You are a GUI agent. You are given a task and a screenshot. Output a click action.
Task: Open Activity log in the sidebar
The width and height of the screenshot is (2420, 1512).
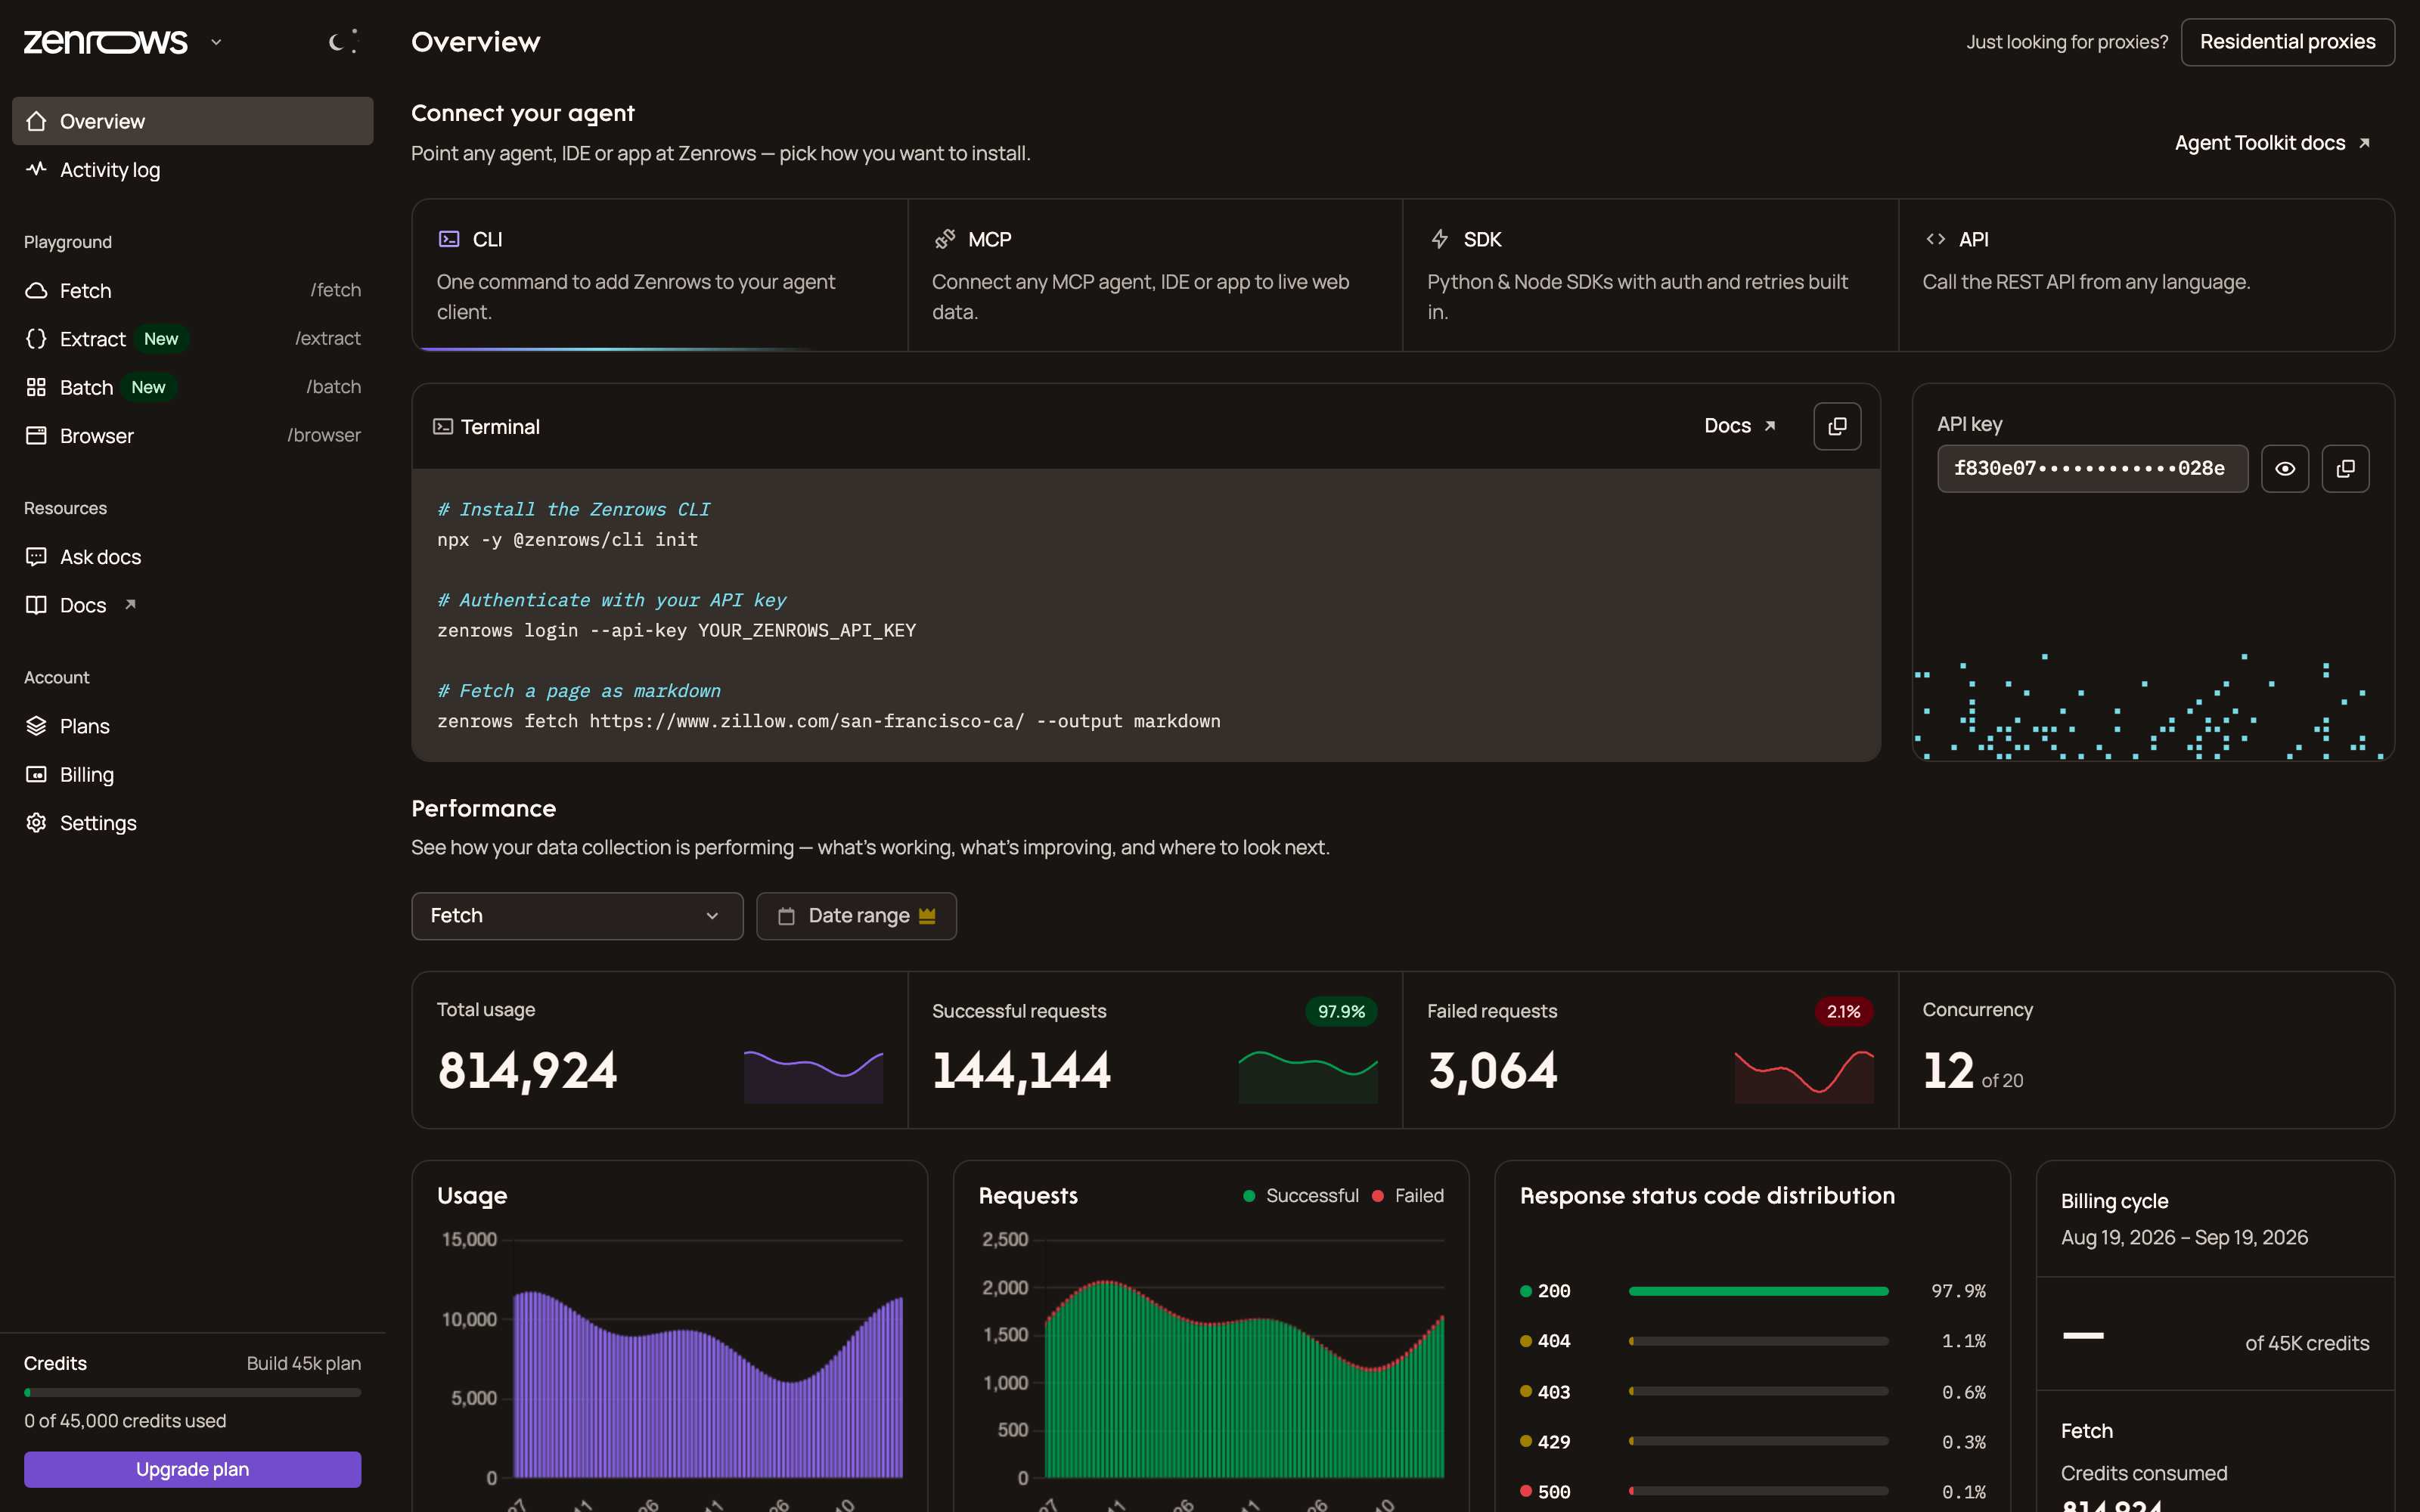(x=193, y=170)
